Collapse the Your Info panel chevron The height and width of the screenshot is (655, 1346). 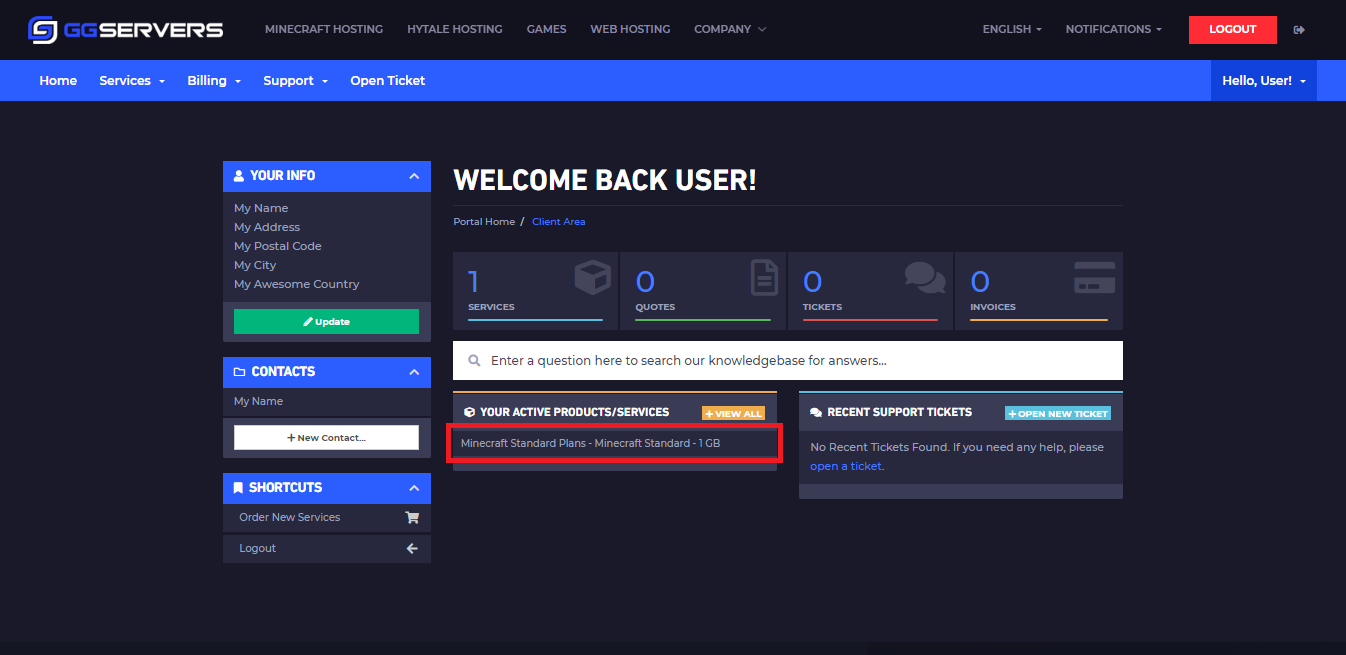[414, 176]
